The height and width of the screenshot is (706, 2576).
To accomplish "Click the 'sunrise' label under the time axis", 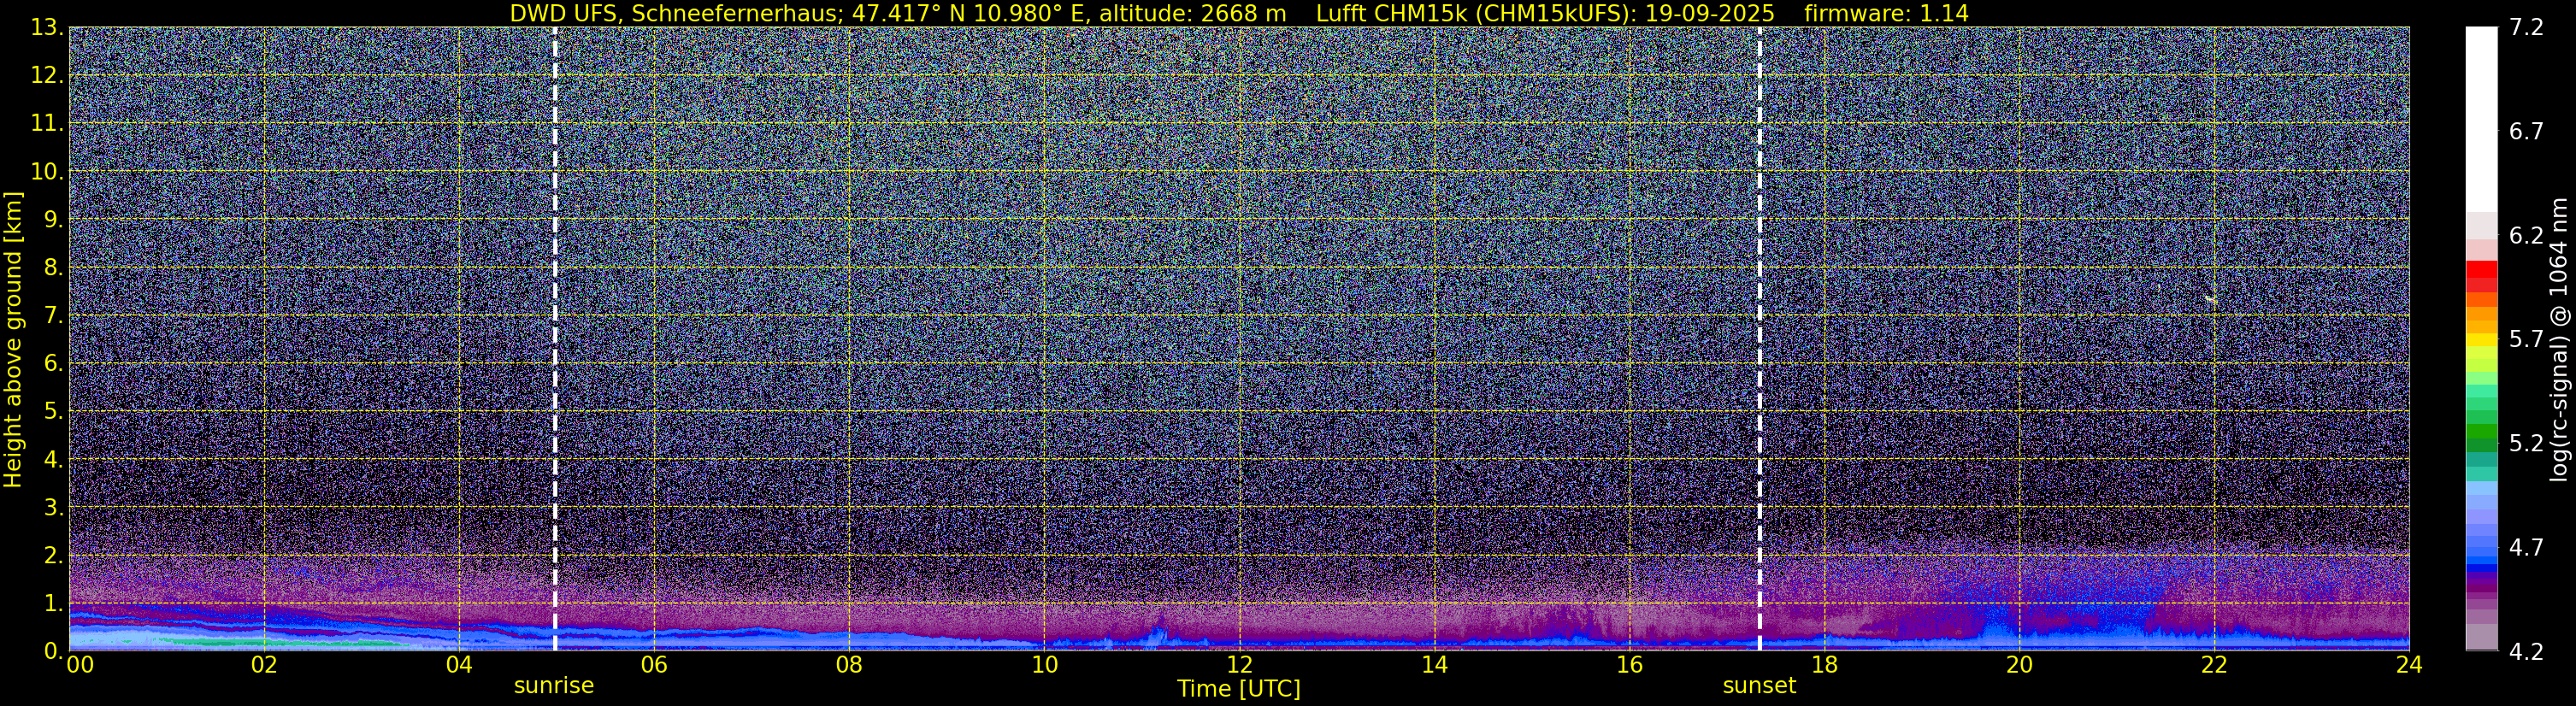I will (x=554, y=686).
